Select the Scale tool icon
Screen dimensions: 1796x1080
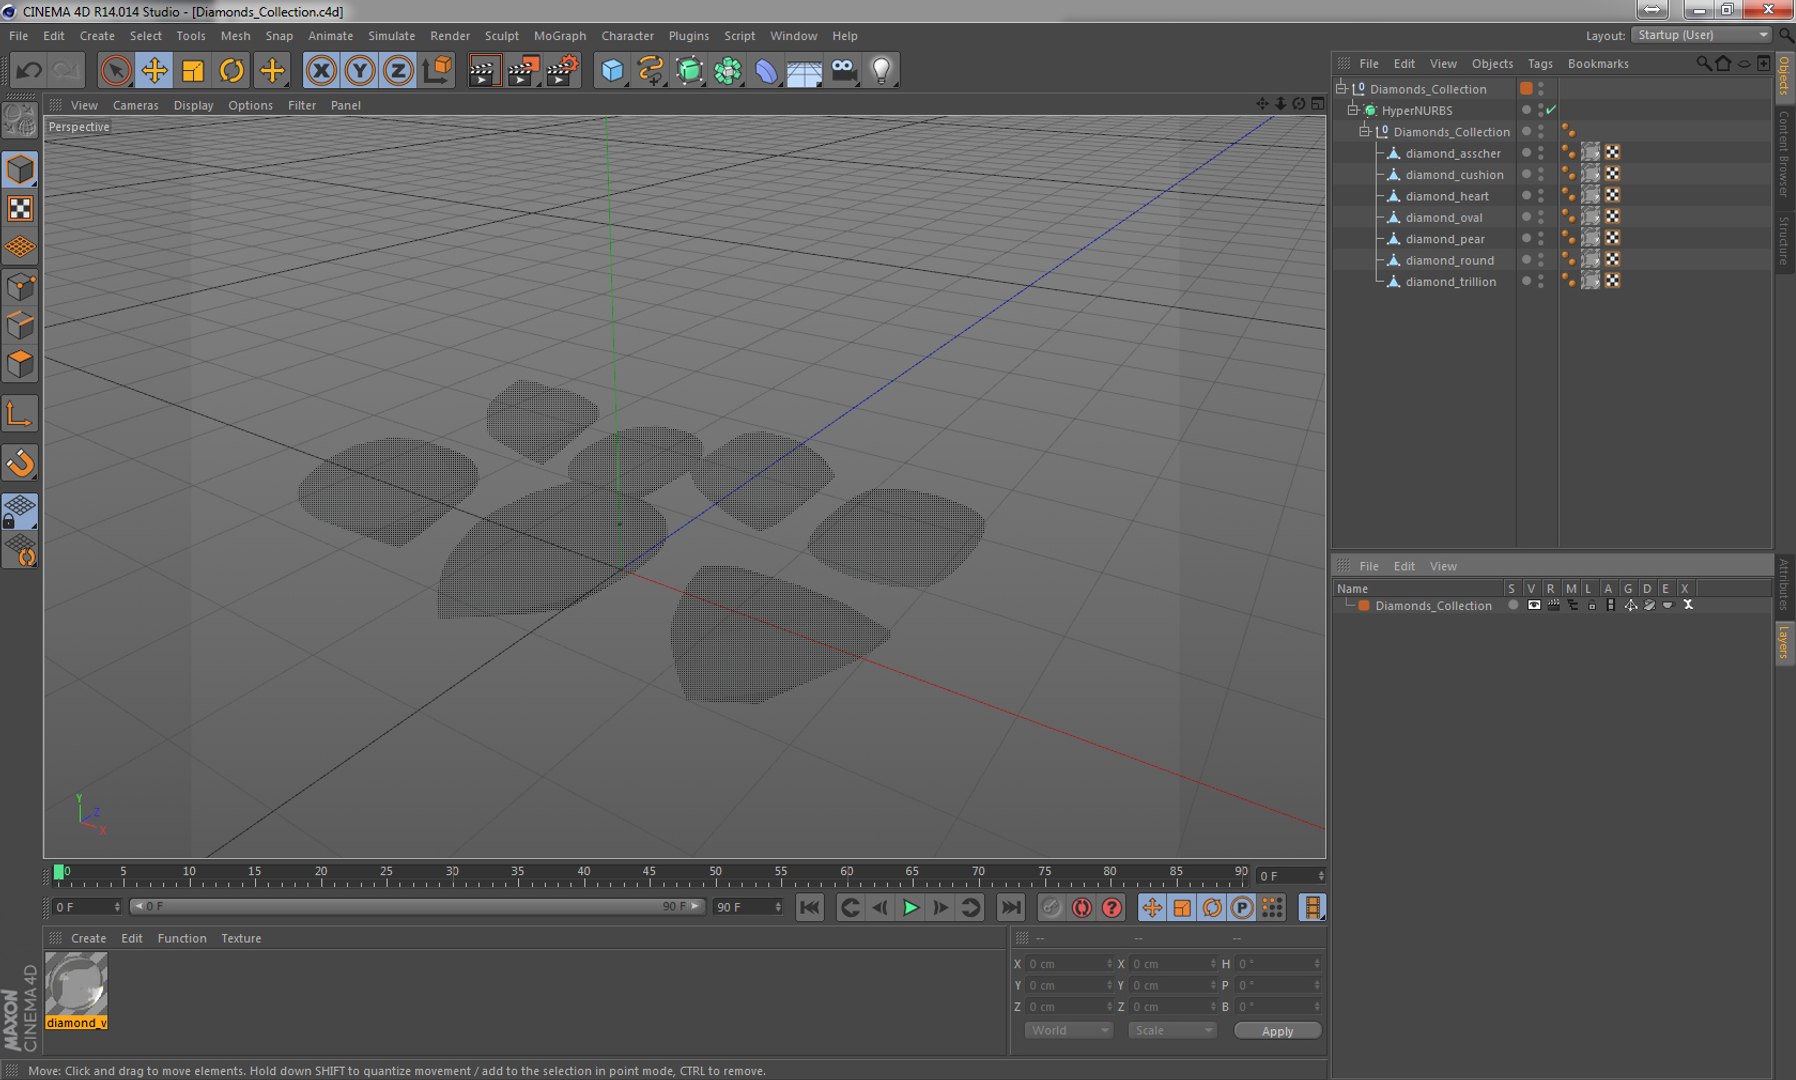click(x=193, y=70)
